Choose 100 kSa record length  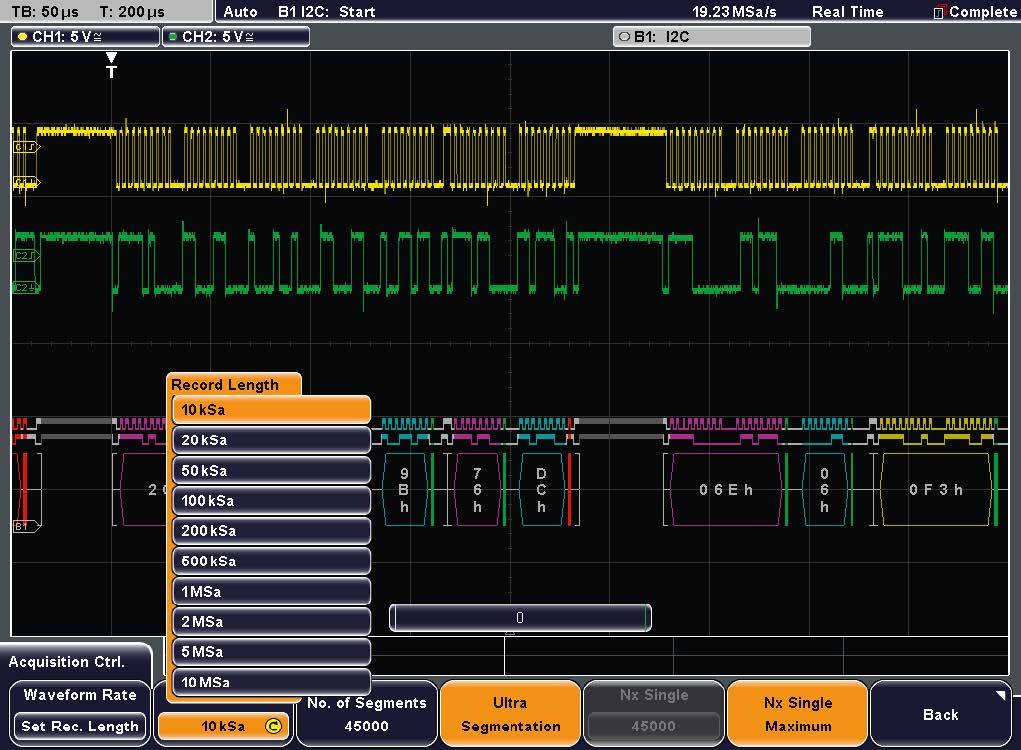click(x=272, y=501)
